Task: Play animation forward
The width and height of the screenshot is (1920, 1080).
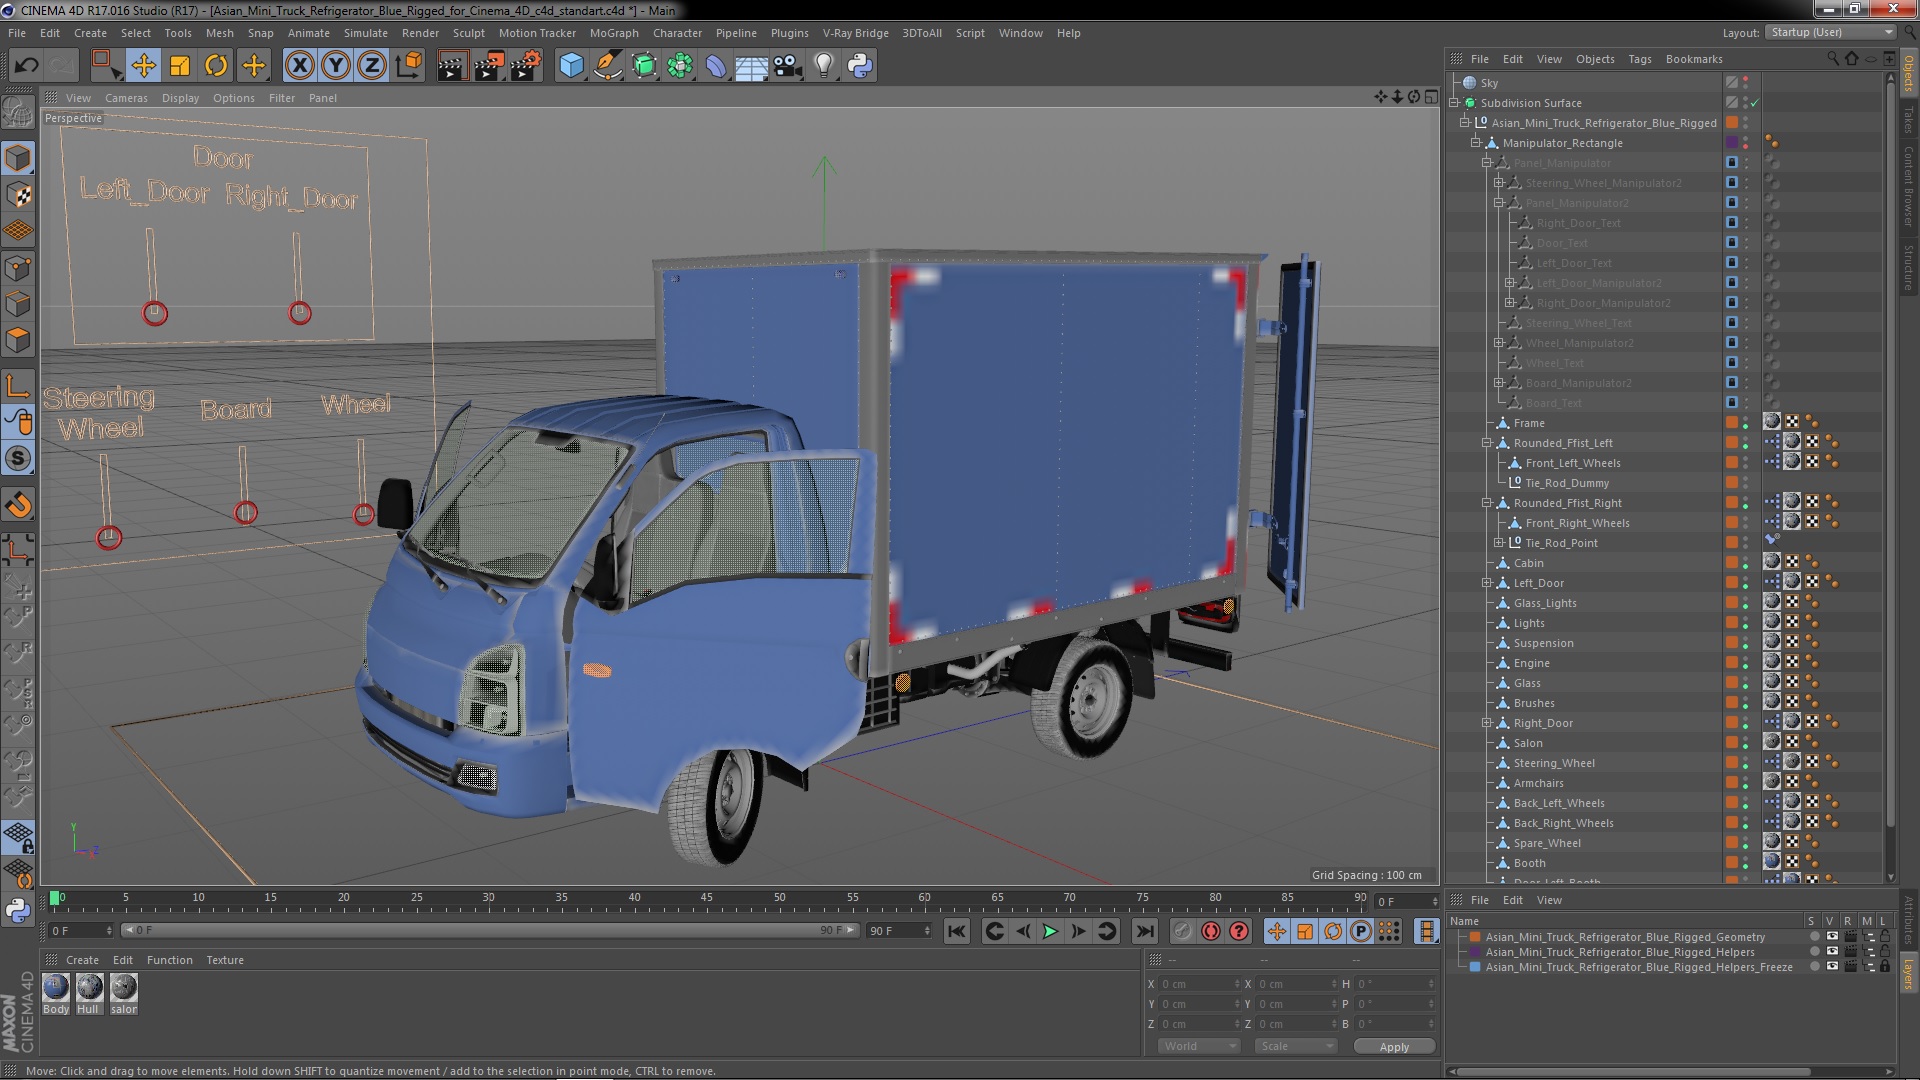Action: (x=1050, y=931)
